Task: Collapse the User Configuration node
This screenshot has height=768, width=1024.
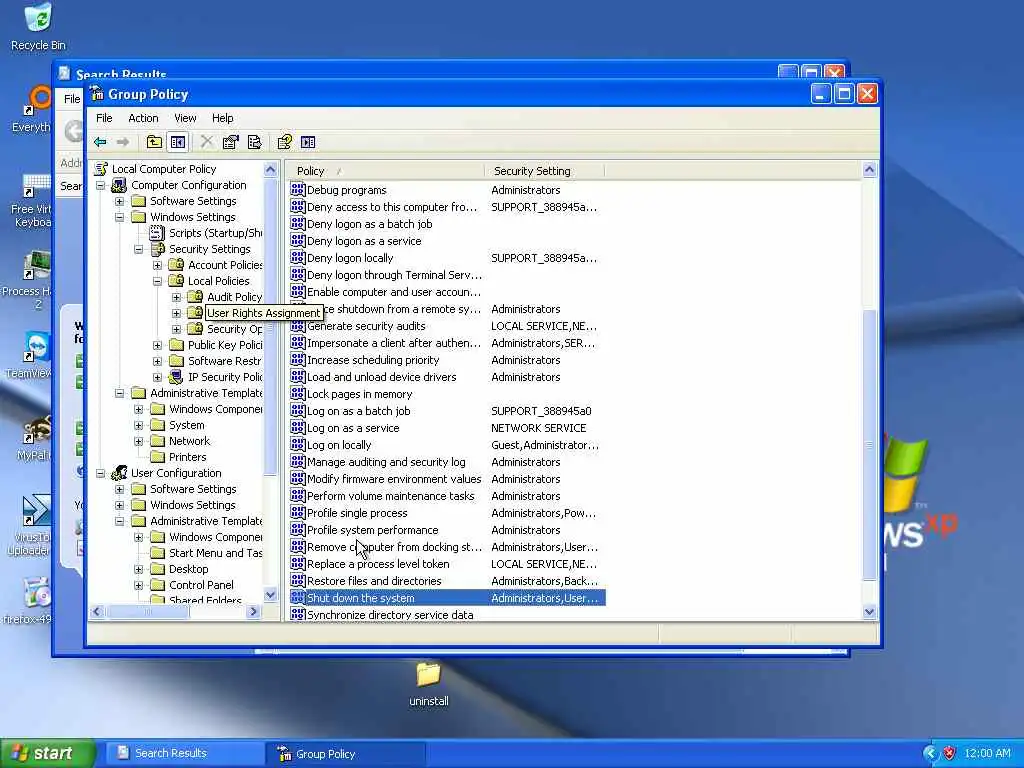Action: click(x=101, y=473)
